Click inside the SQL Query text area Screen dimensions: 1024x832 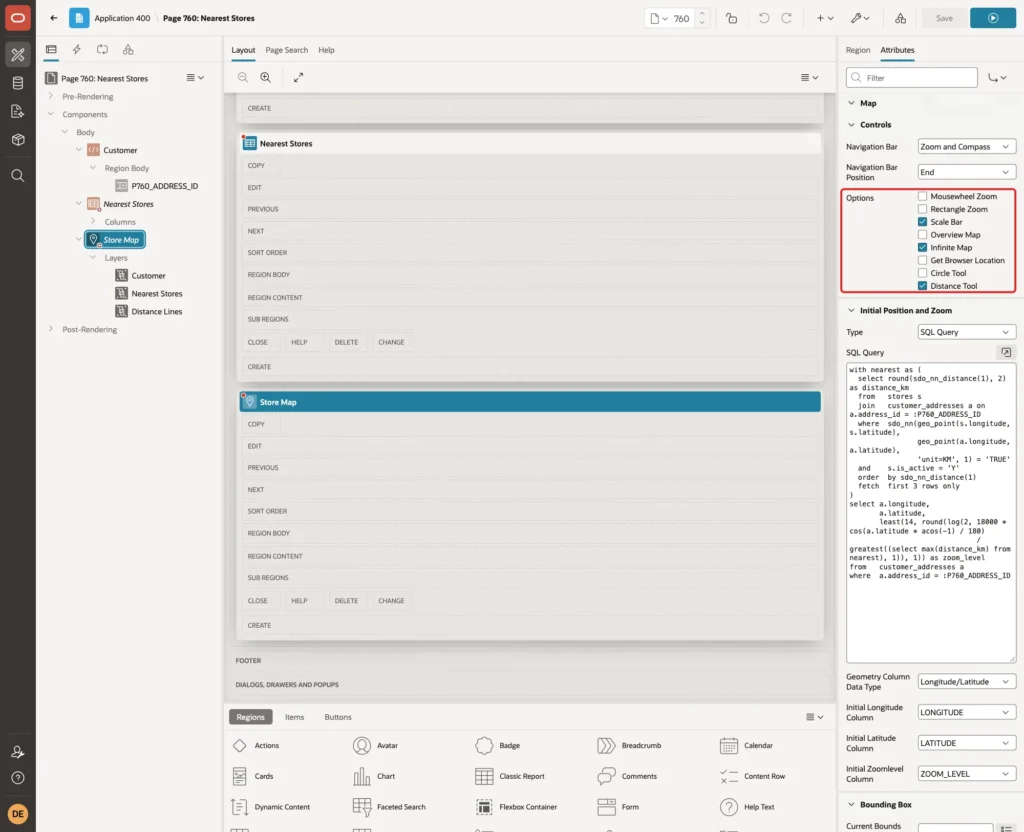pos(931,512)
